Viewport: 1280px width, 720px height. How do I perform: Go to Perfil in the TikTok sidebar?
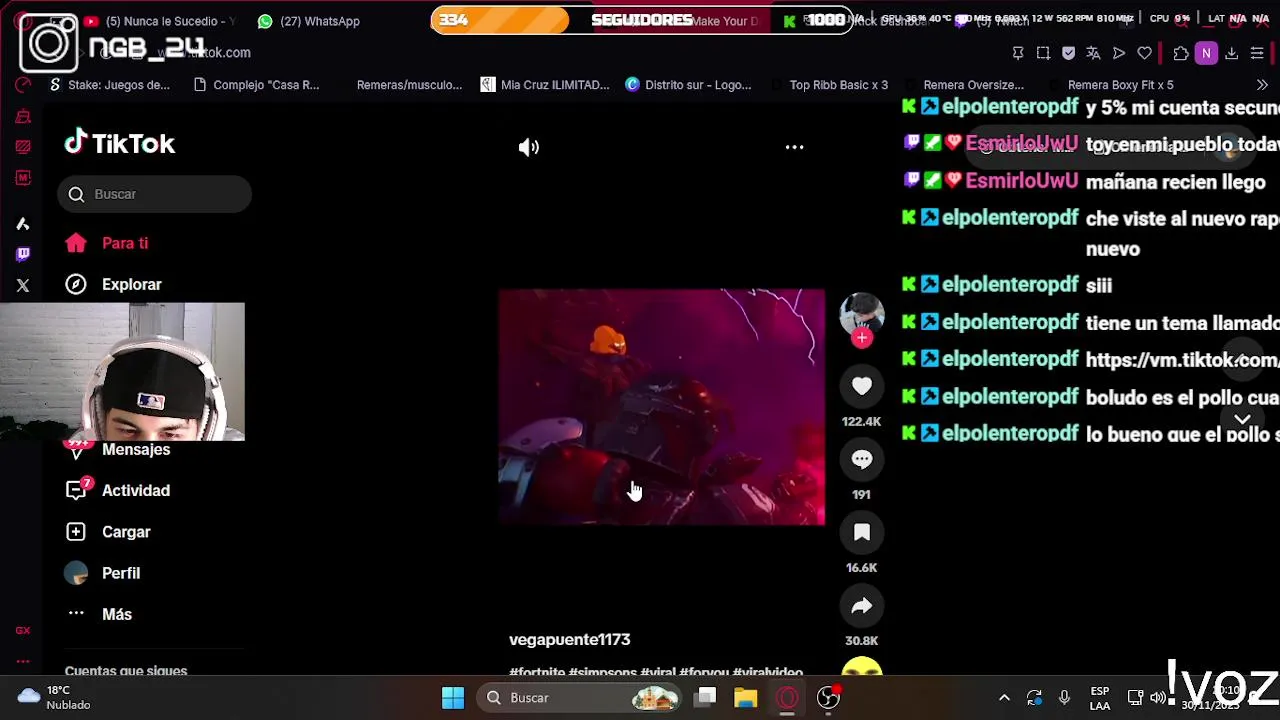[x=102, y=573]
